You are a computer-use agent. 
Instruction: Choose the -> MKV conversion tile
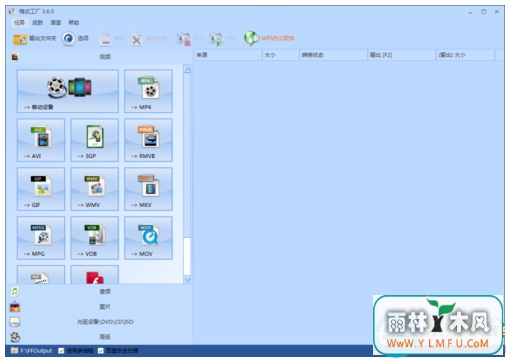click(x=148, y=189)
